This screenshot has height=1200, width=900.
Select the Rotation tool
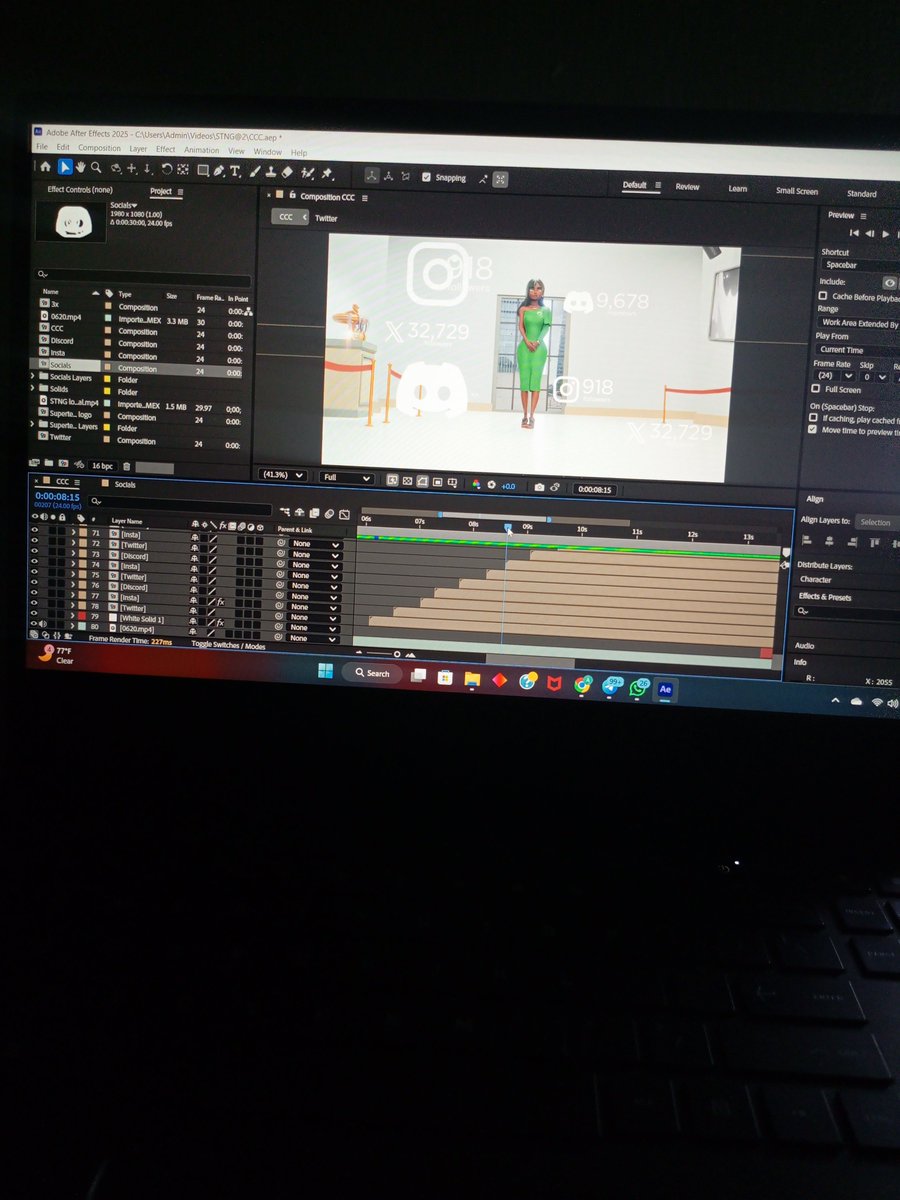pos(167,169)
